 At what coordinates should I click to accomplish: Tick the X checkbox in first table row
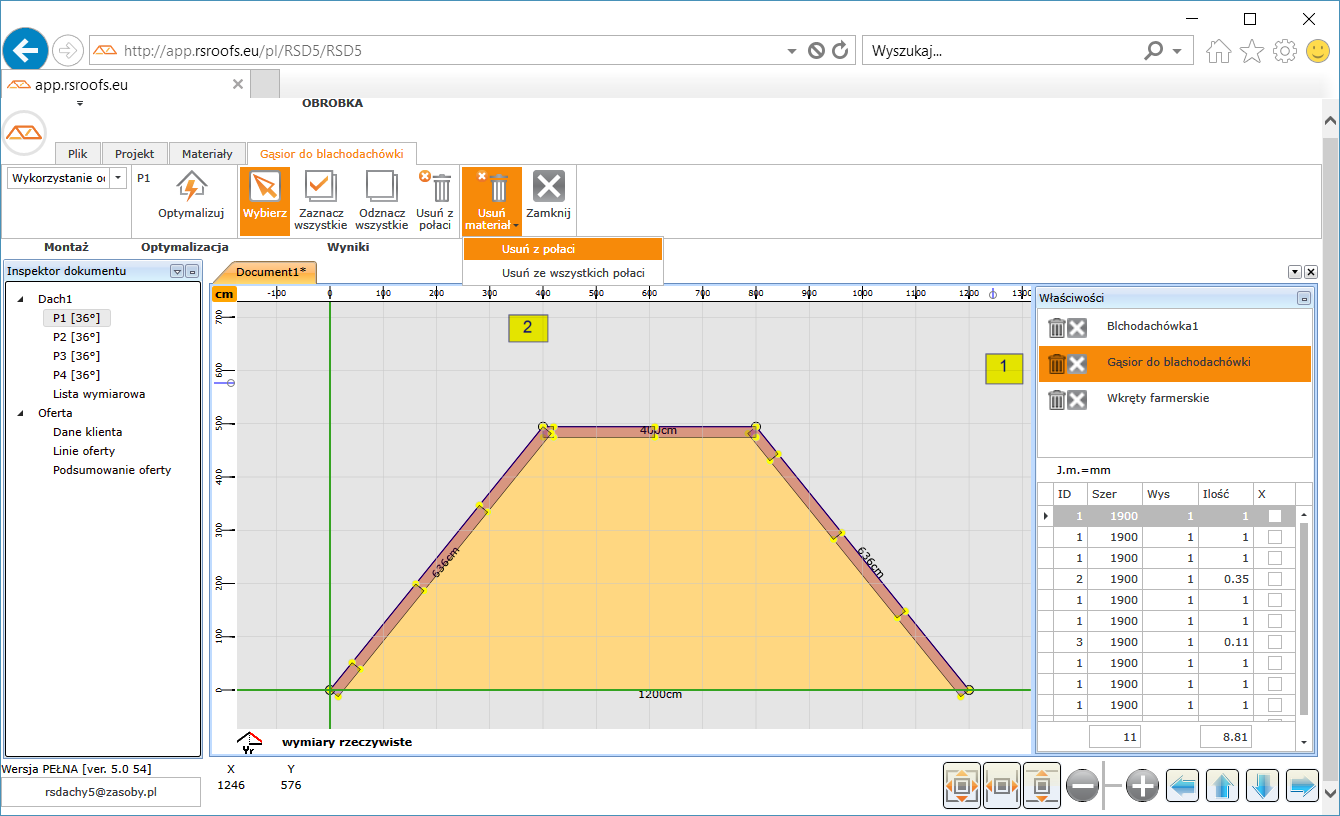pos(1274,516)
